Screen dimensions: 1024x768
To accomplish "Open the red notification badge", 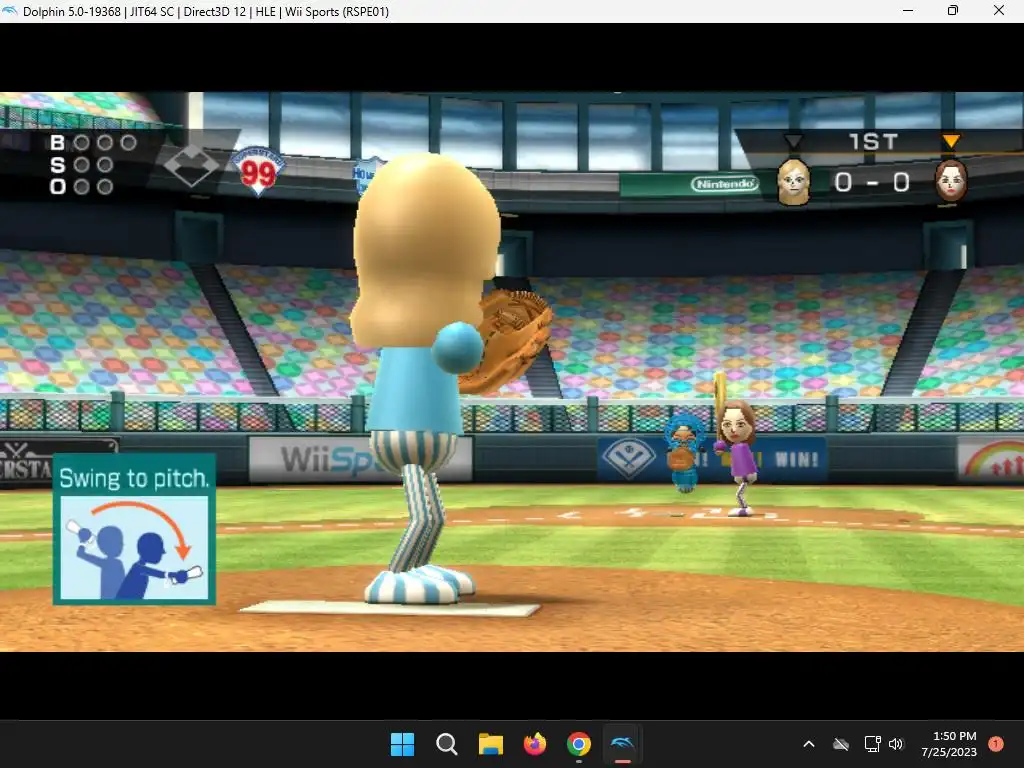I will pos(996,744).
